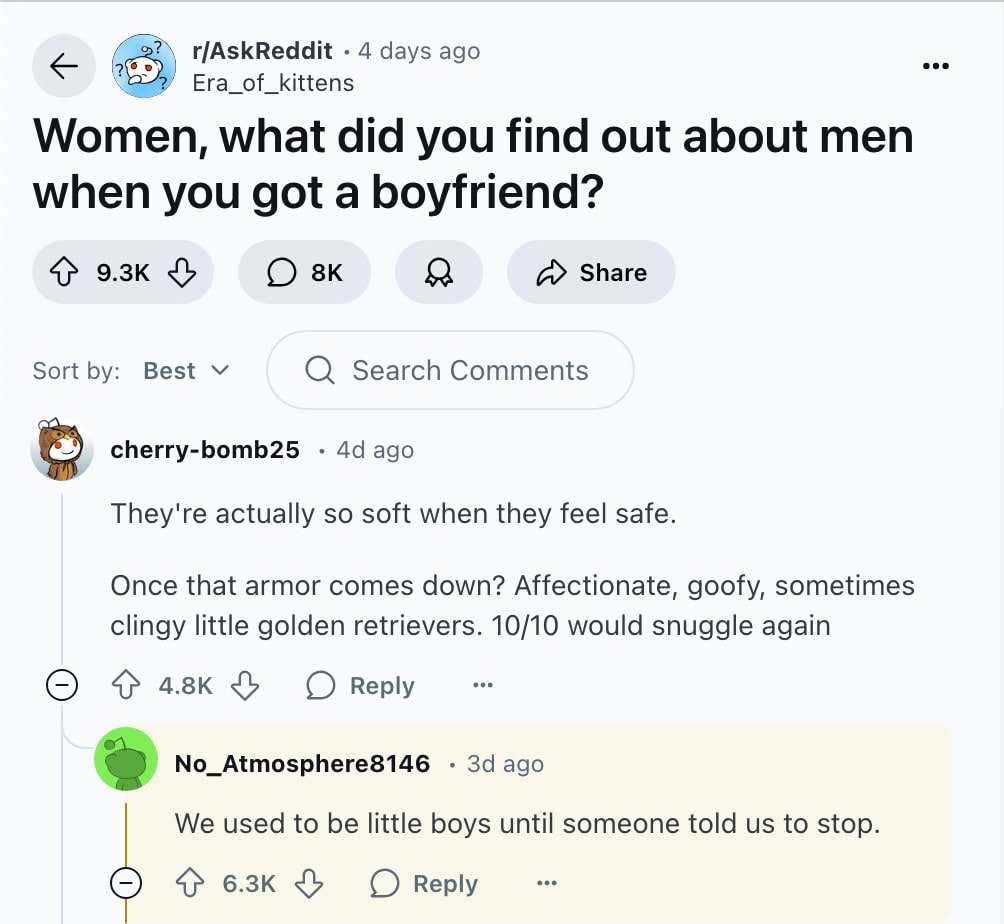Image resolution: width=1004 pixels, height=924 pixels.
Task: Upvote No_Atmosphere8146's reply
Action: [x=191, y=884]
